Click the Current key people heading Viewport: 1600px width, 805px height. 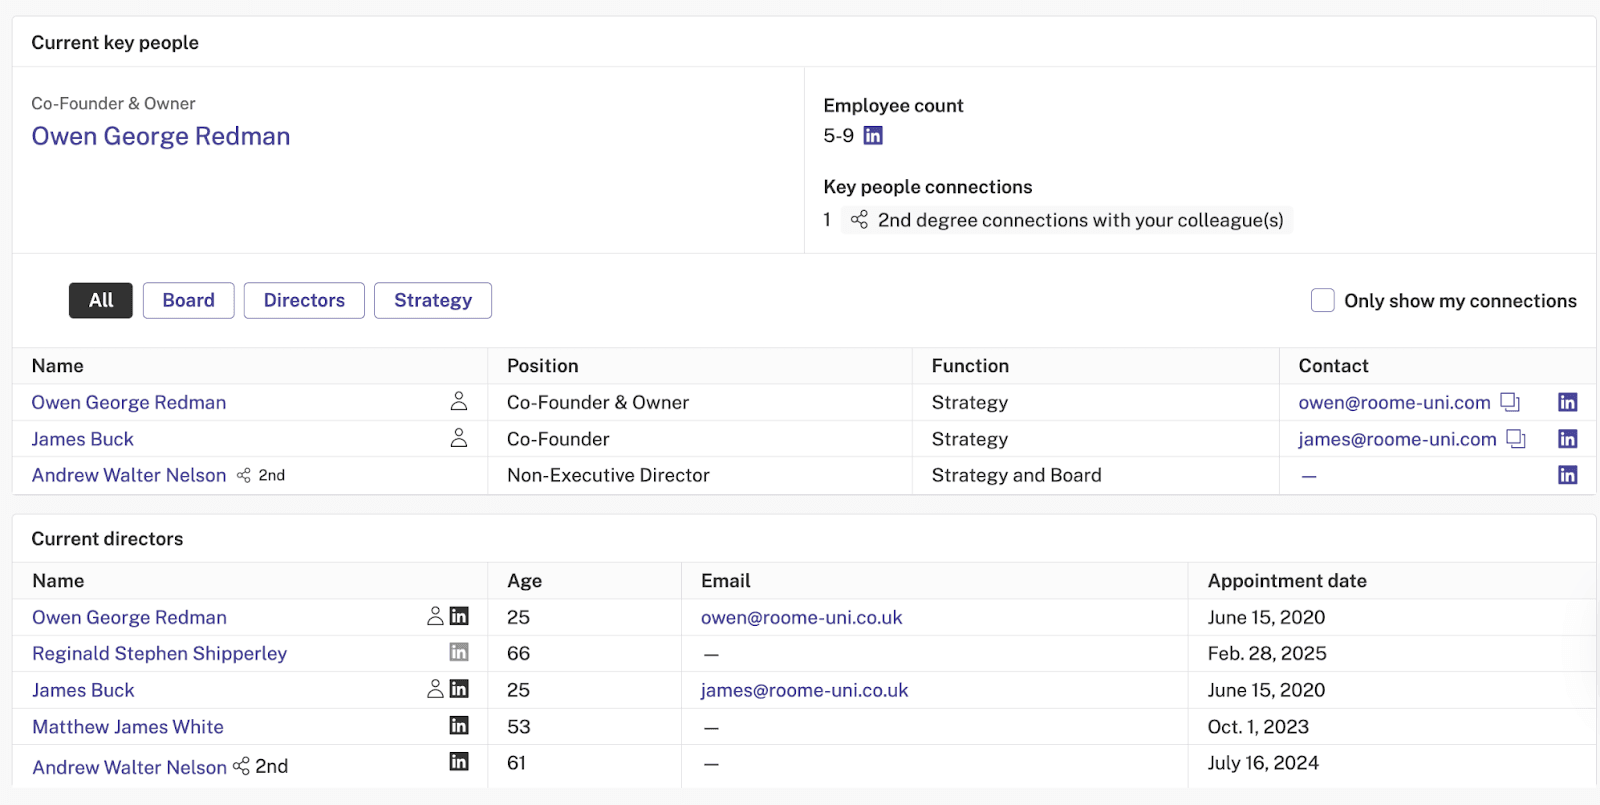115,43
